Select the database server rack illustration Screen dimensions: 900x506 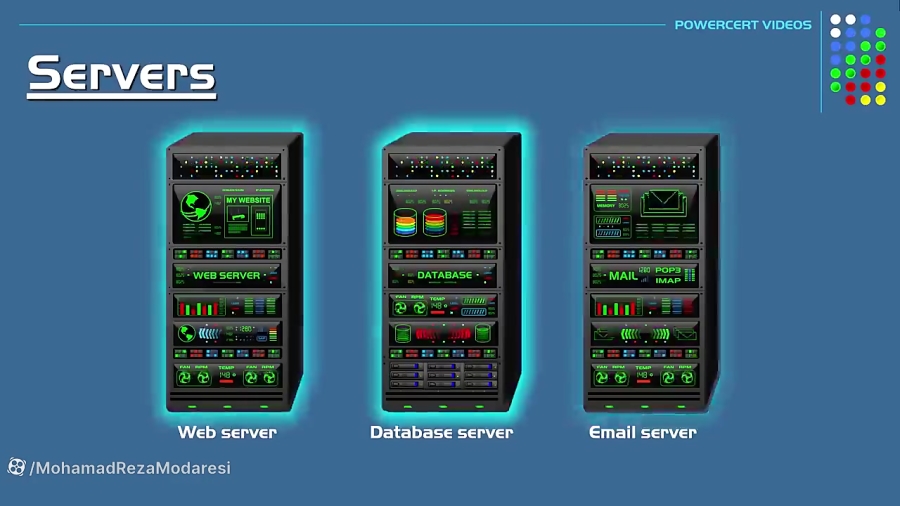click(x=451, y=272)
